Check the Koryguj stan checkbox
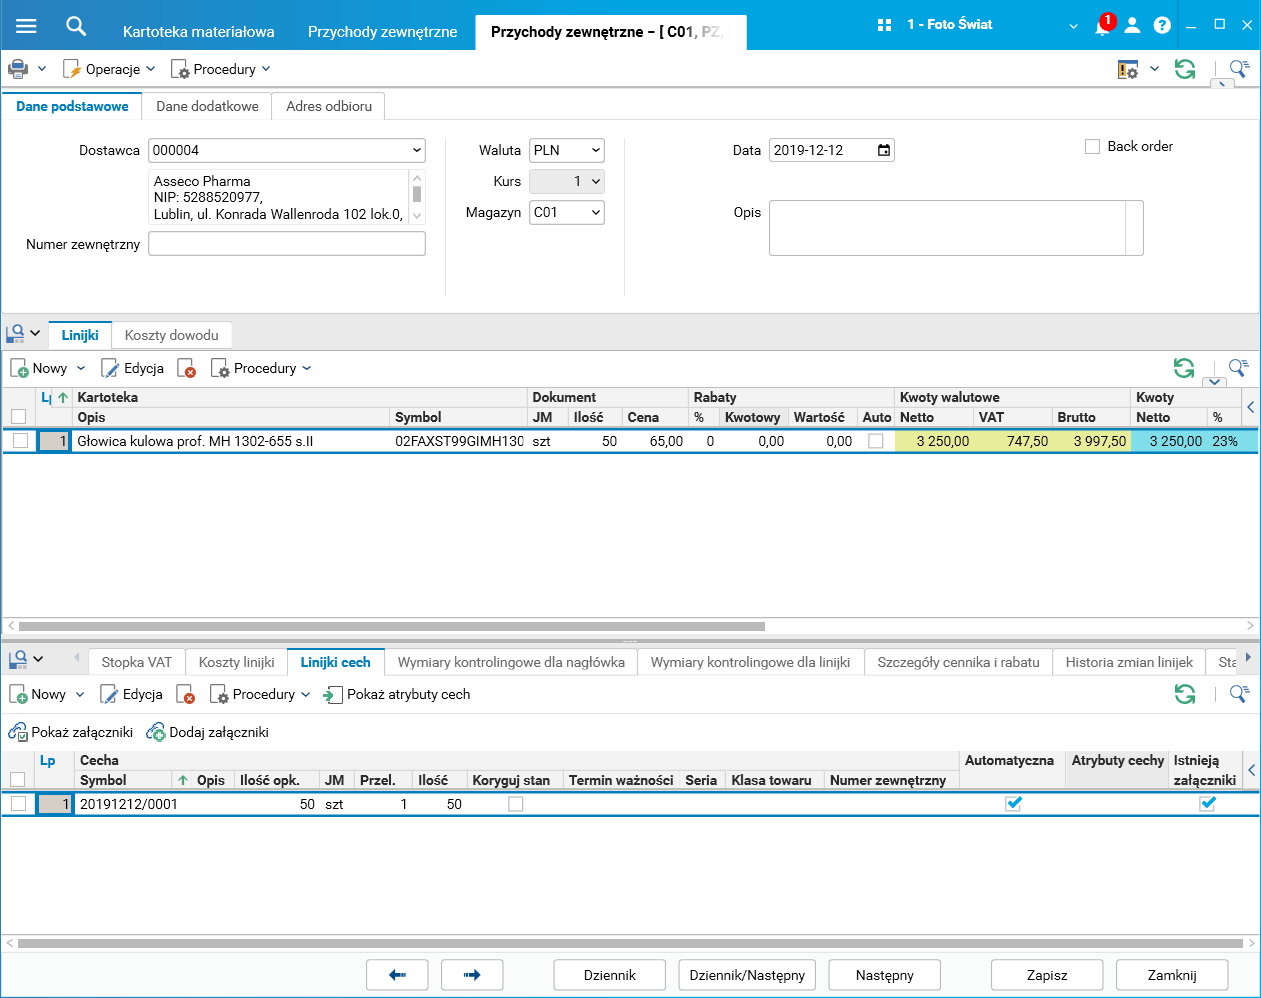Screen dimensions: 1261x998 [x=516, y=804]
